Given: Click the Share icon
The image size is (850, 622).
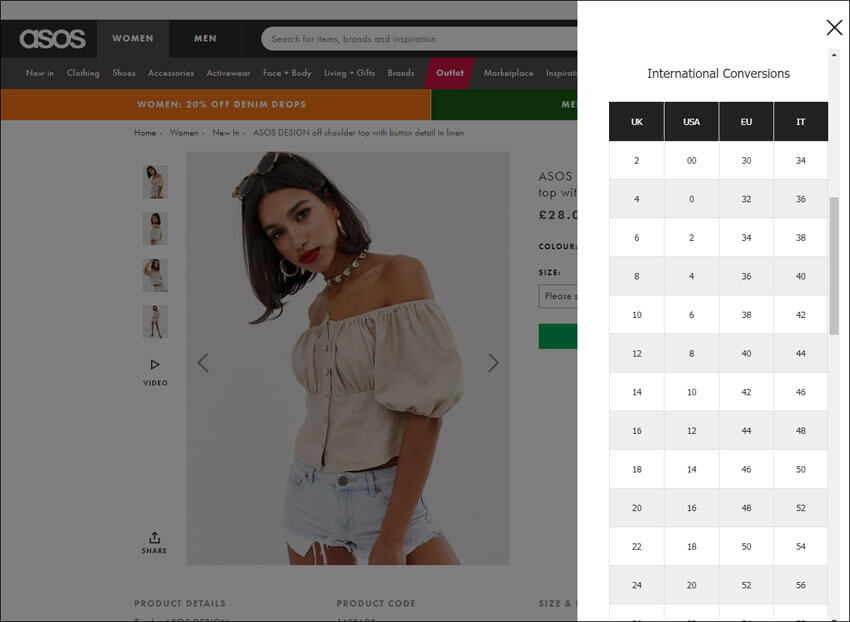Looking at the screenshot, I should coord(154,537).
